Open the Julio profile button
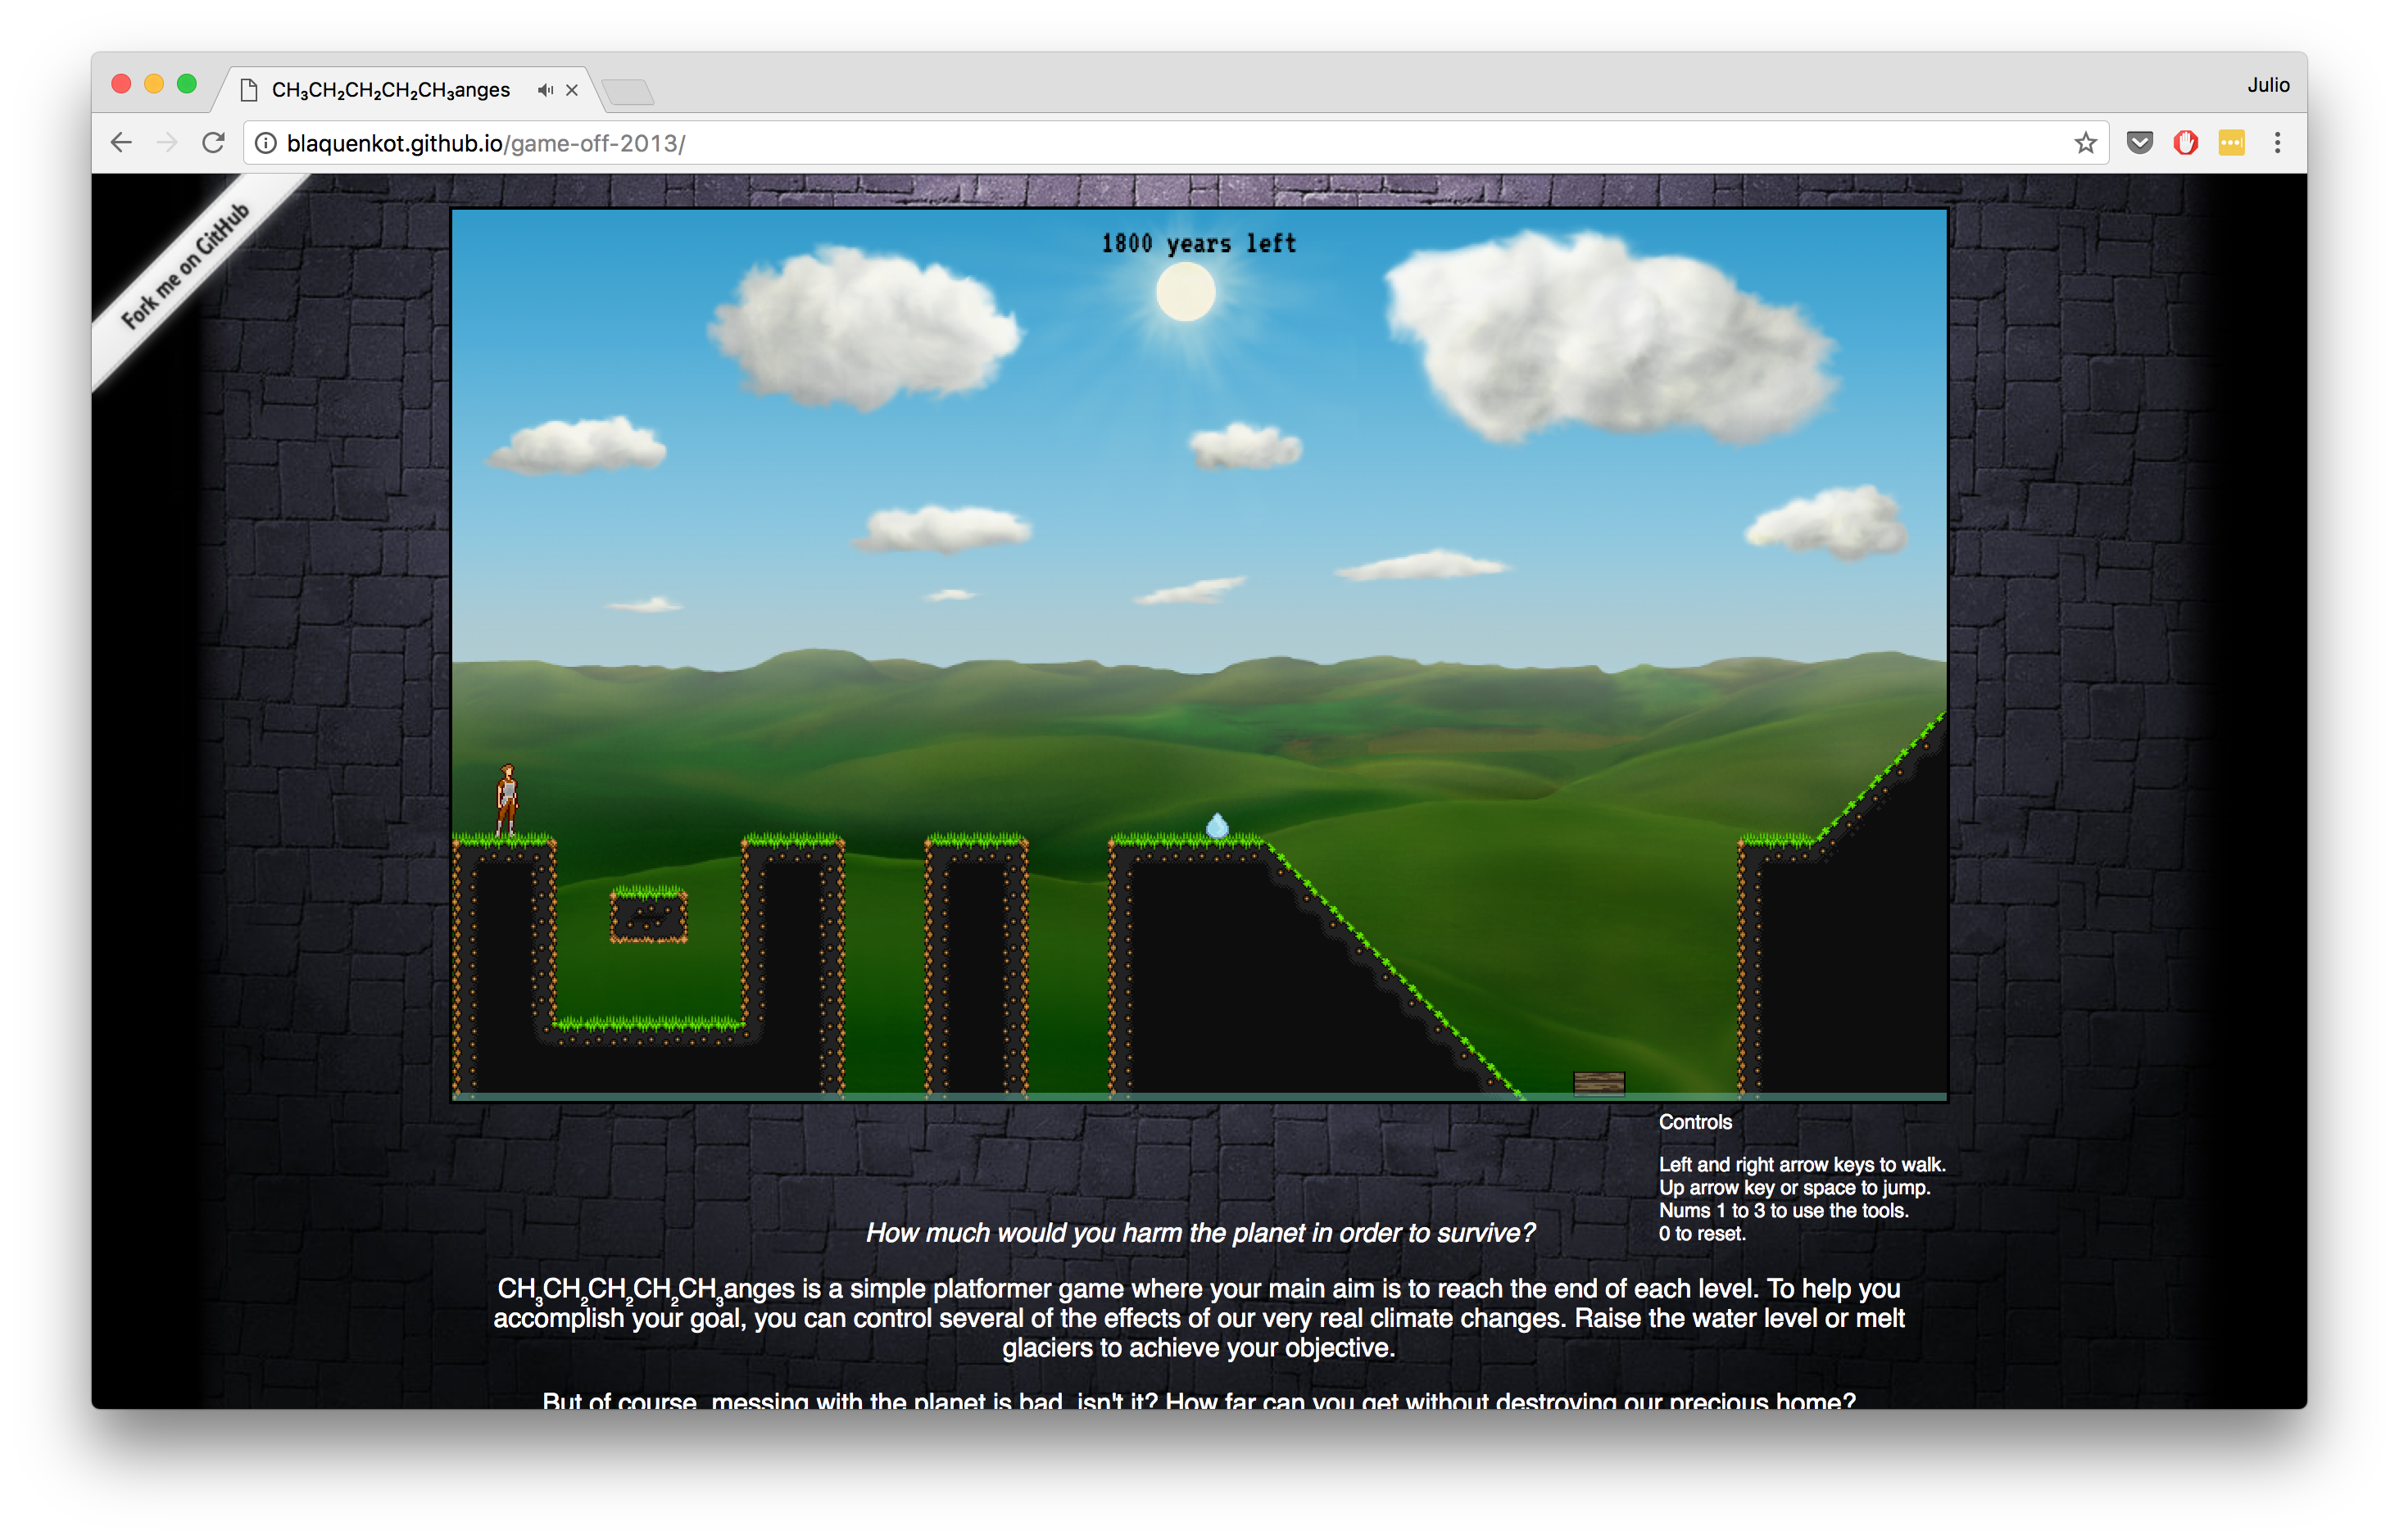The height and width of the screenshot is (1540, 2399). pos(2267,85)
